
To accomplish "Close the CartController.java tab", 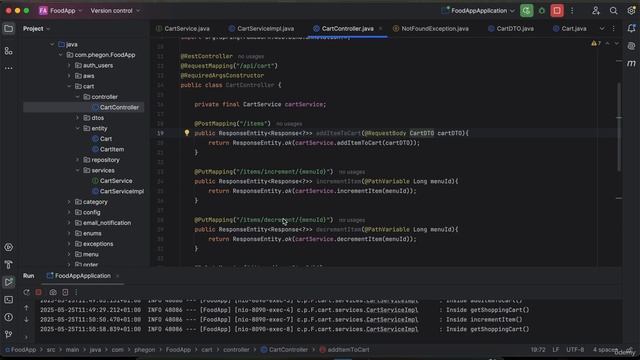I will (380, 29).
